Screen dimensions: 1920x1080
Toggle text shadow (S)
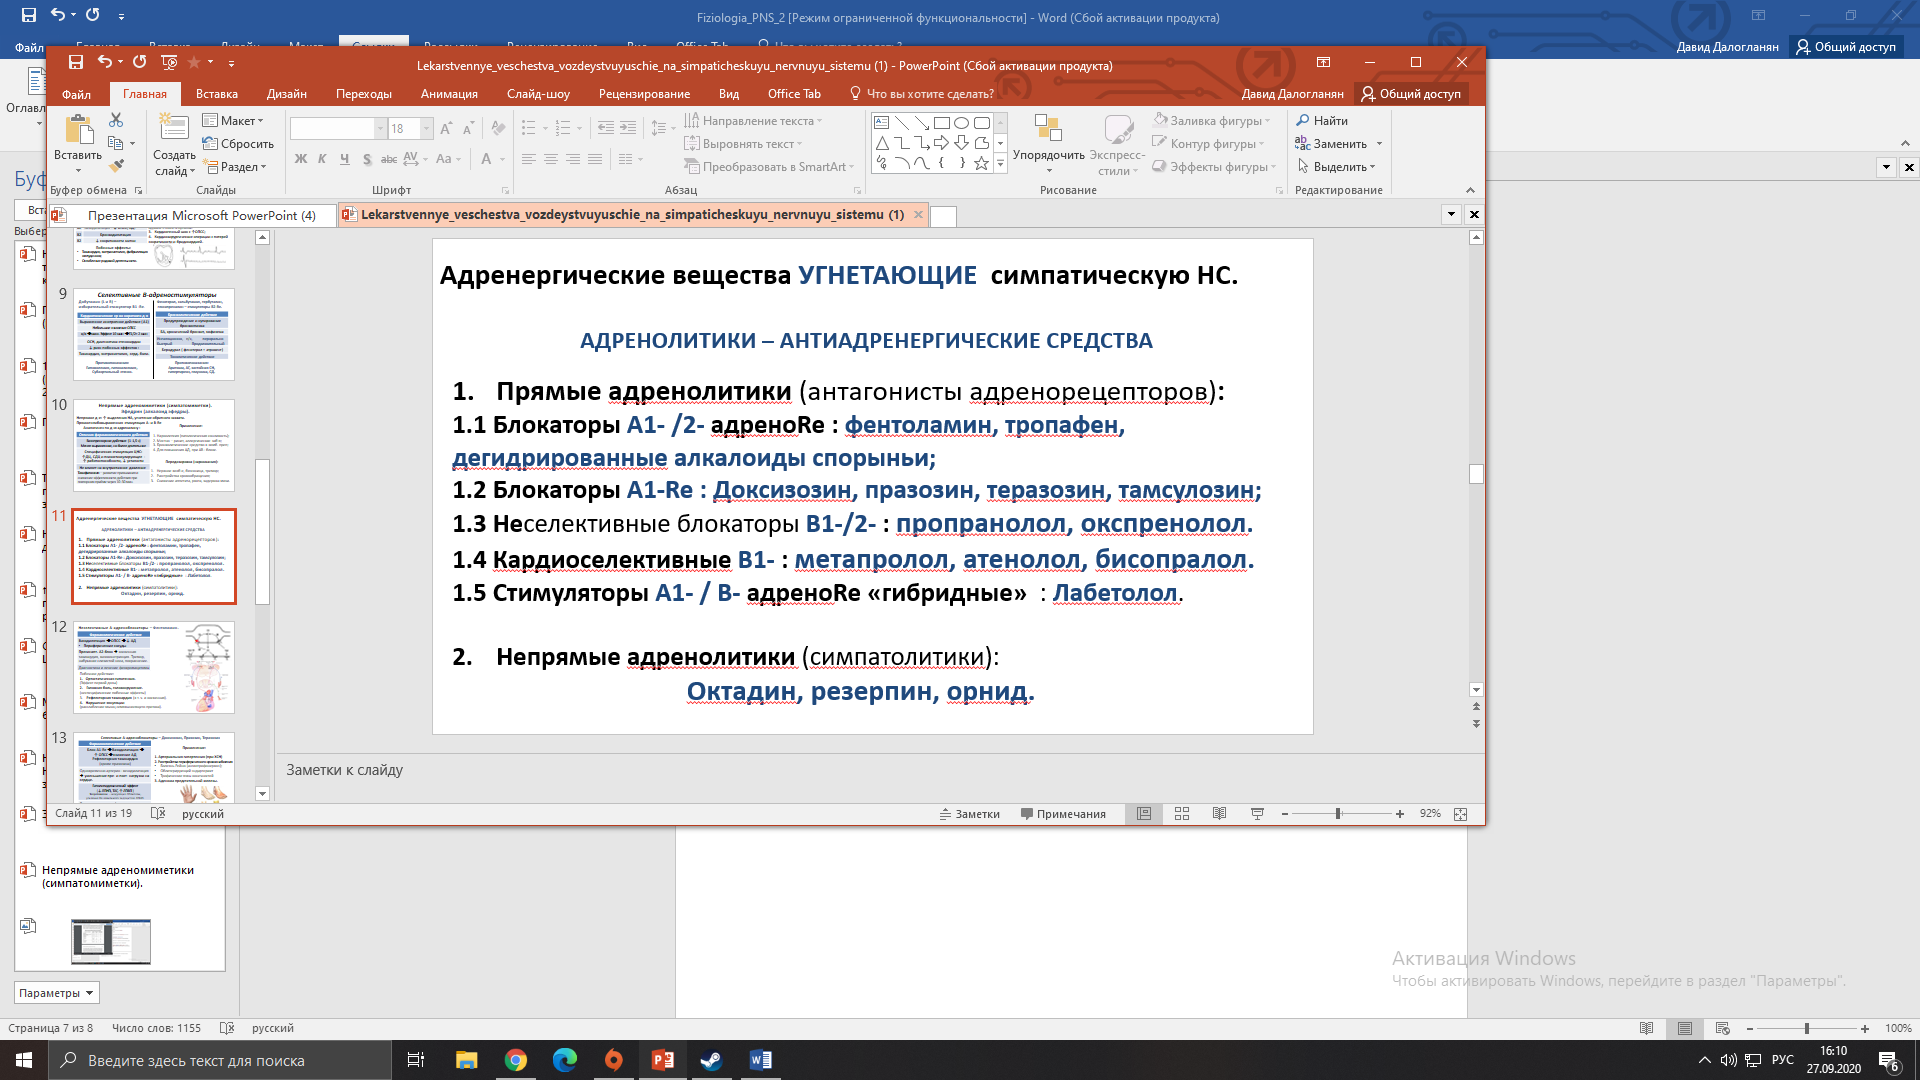[x=367, y=159]
